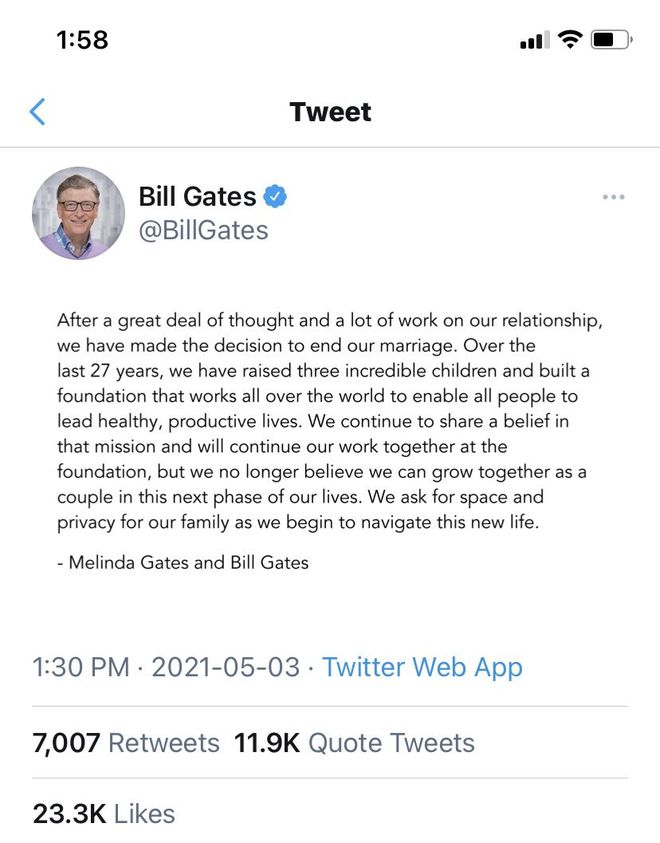Tap the Bill Gates display name

[x=196, y=196]
